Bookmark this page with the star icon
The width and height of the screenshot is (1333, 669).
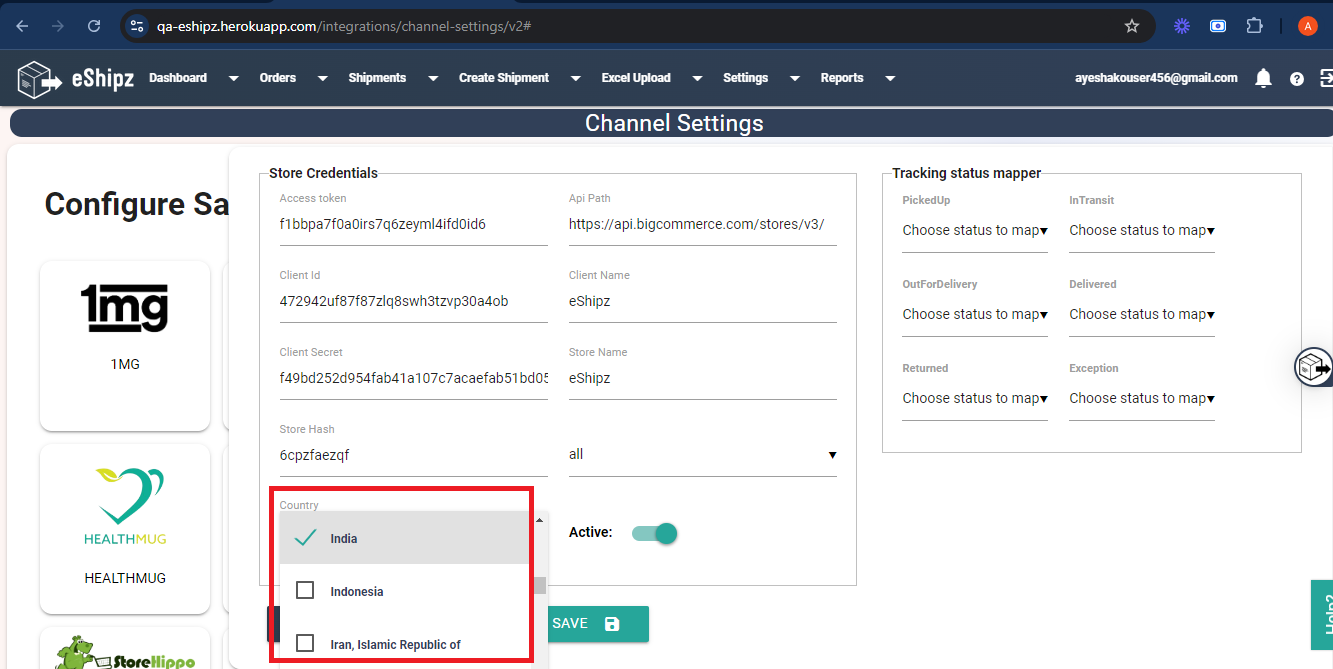(1132, 26)
